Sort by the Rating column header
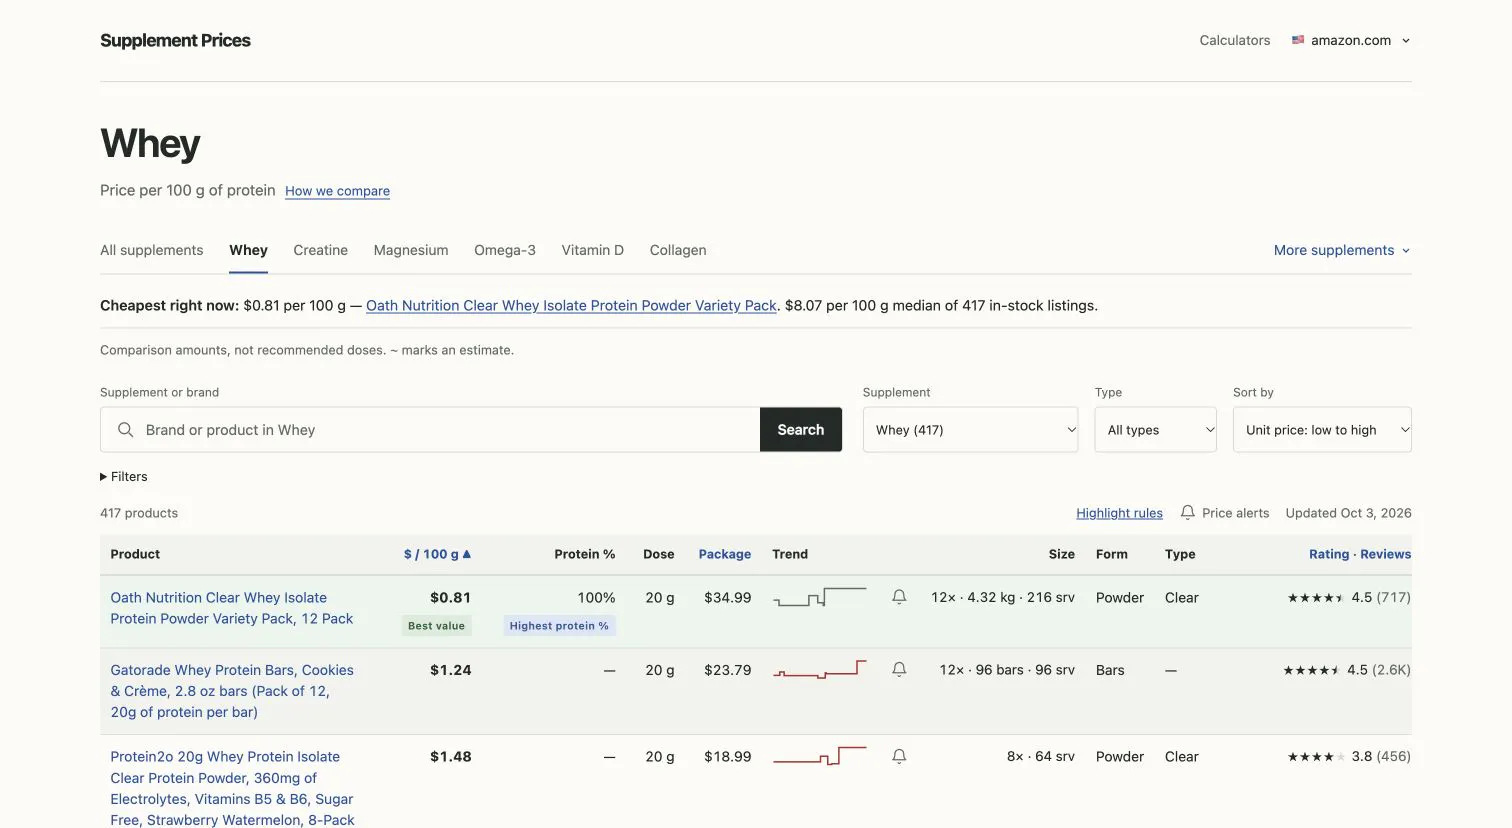The width and height of the screenshot is (1512, 828). click(x=1329, y=554)
